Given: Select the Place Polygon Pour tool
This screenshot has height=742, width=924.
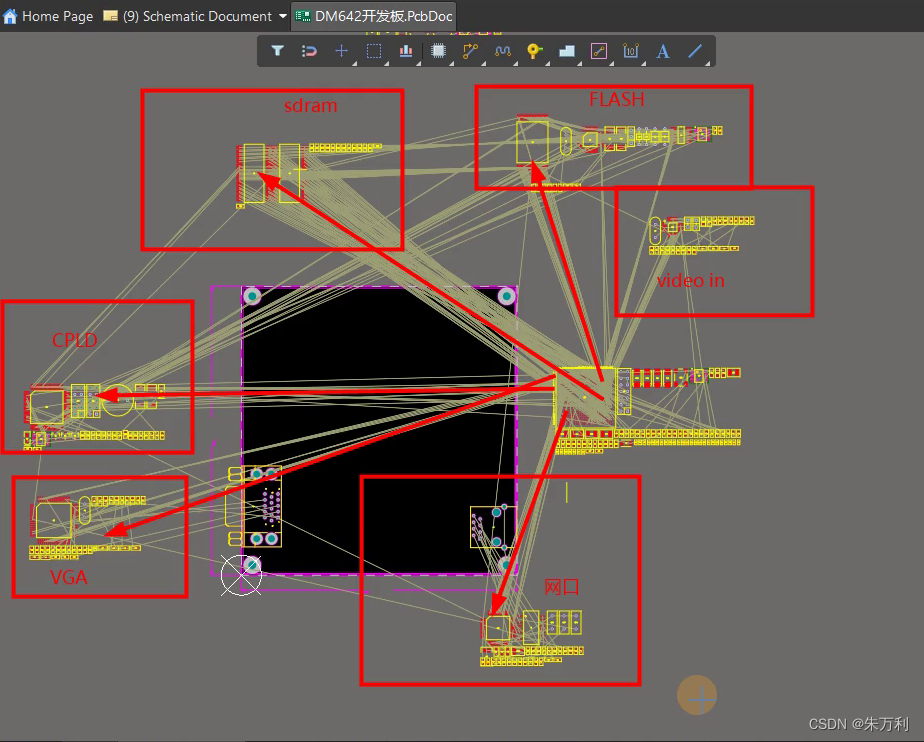Looking at the screenshot, I should (566, 51).
